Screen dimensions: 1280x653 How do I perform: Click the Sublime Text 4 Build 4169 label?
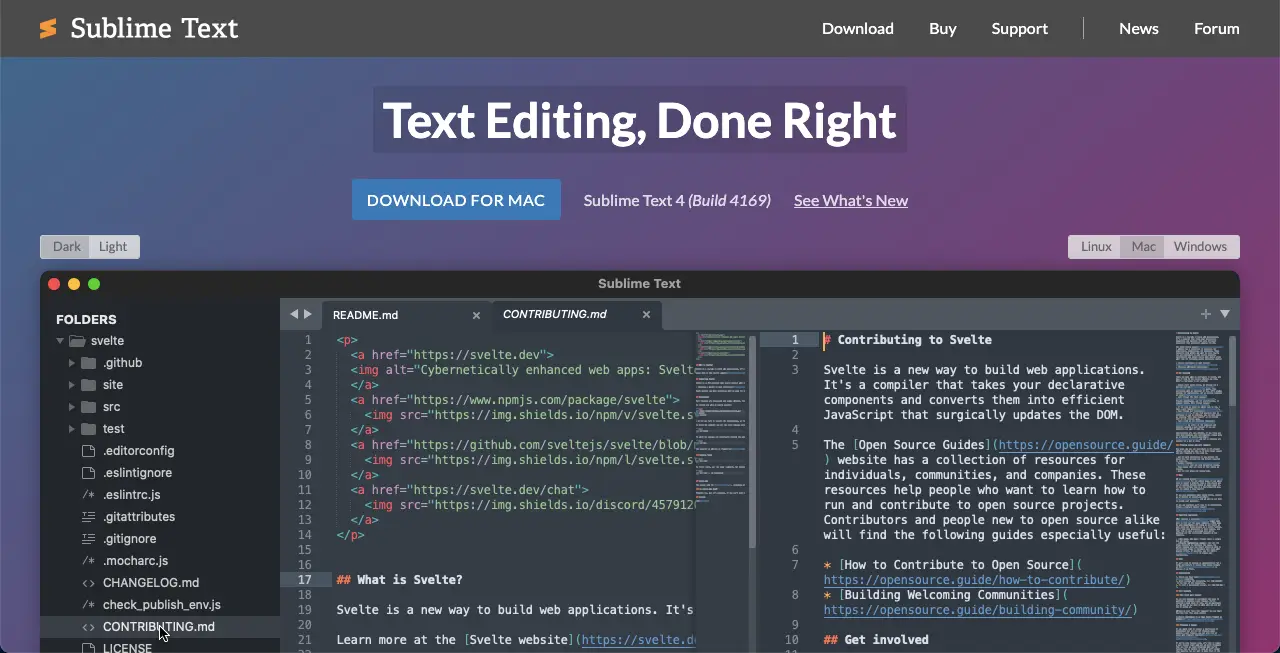[677, 200]
